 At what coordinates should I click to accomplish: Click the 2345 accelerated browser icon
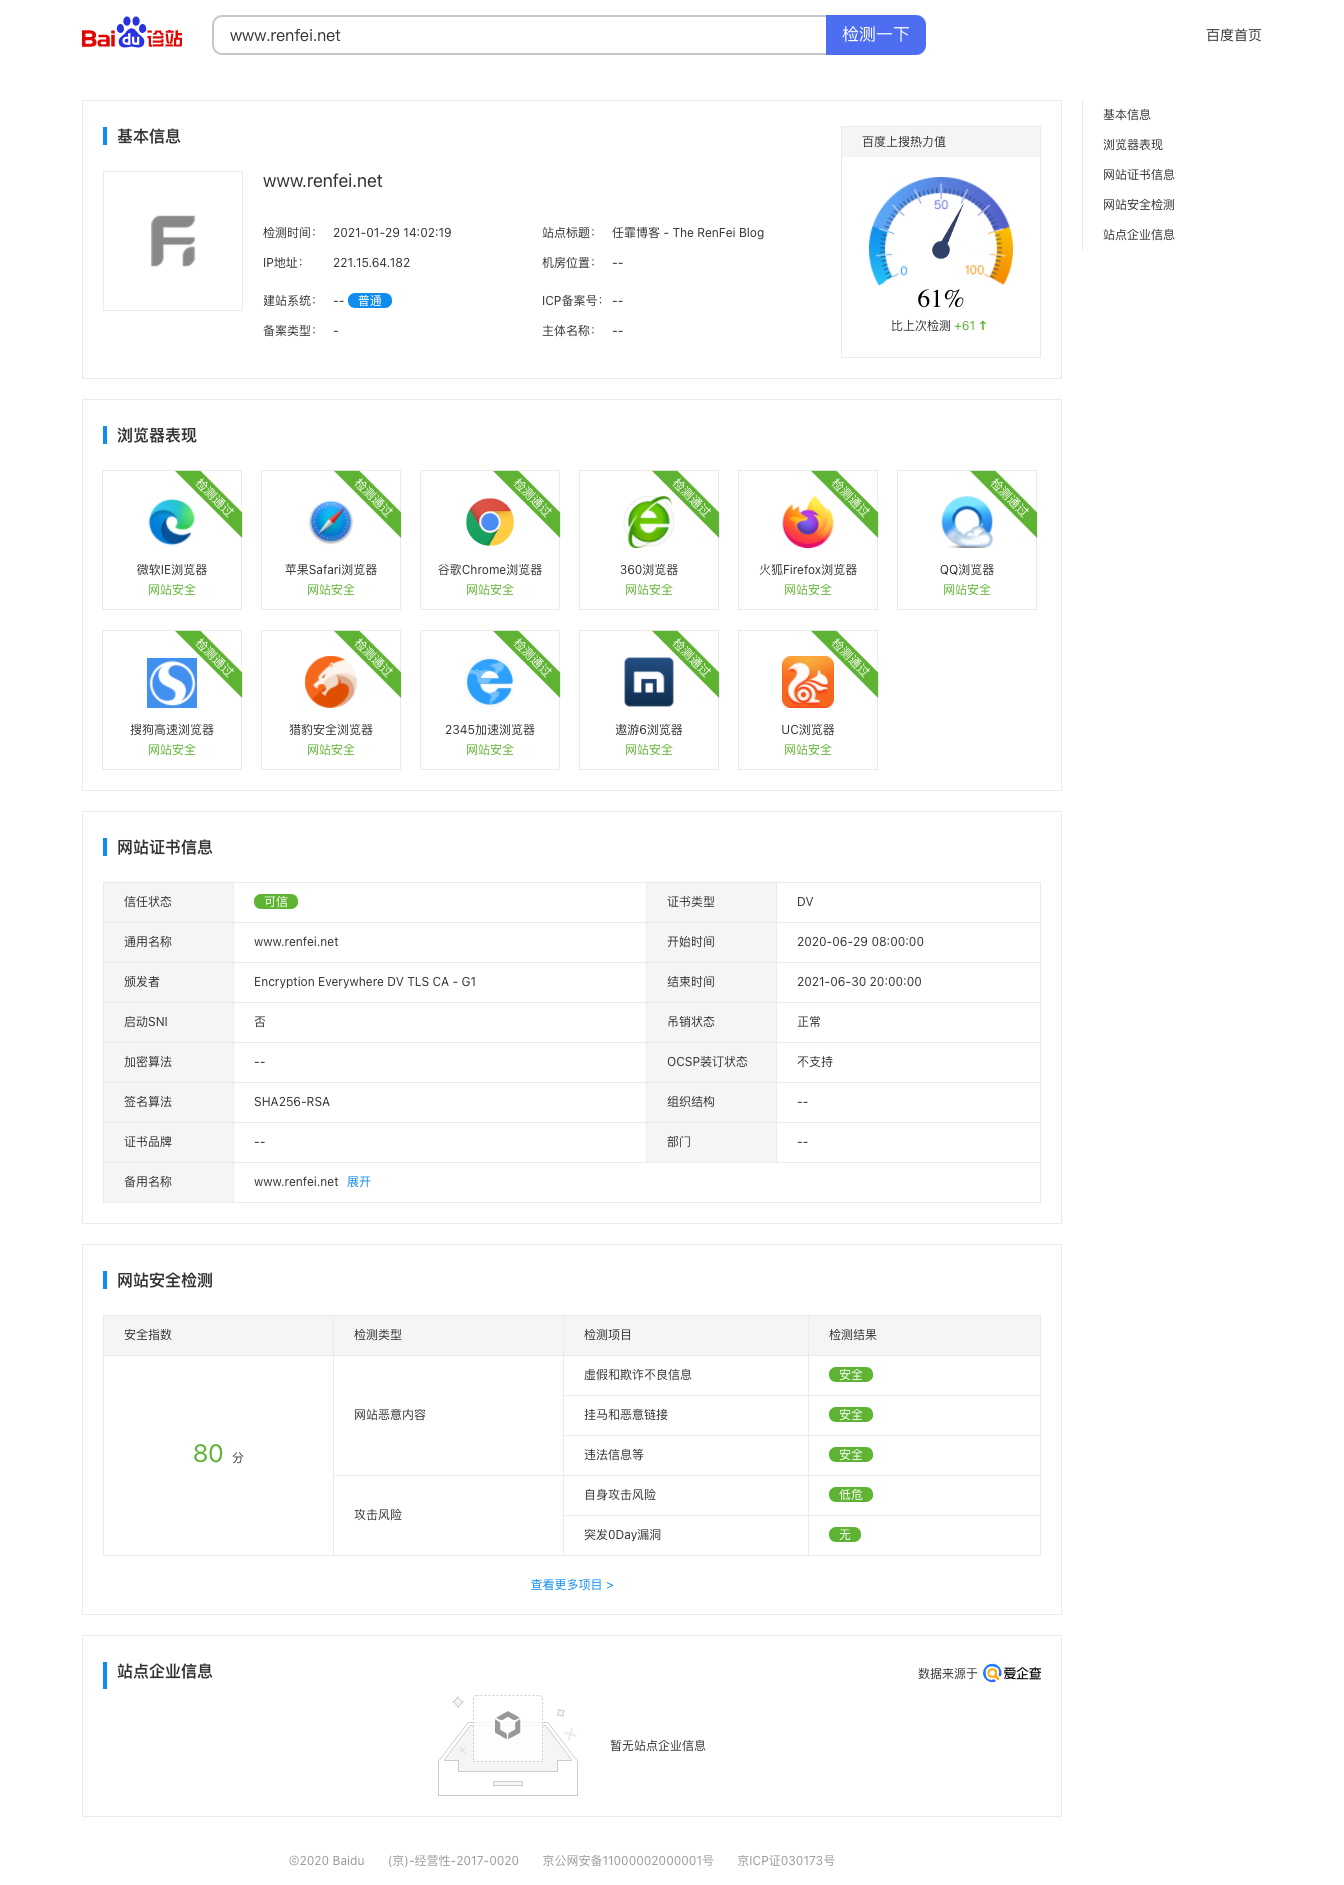(490, 682)
